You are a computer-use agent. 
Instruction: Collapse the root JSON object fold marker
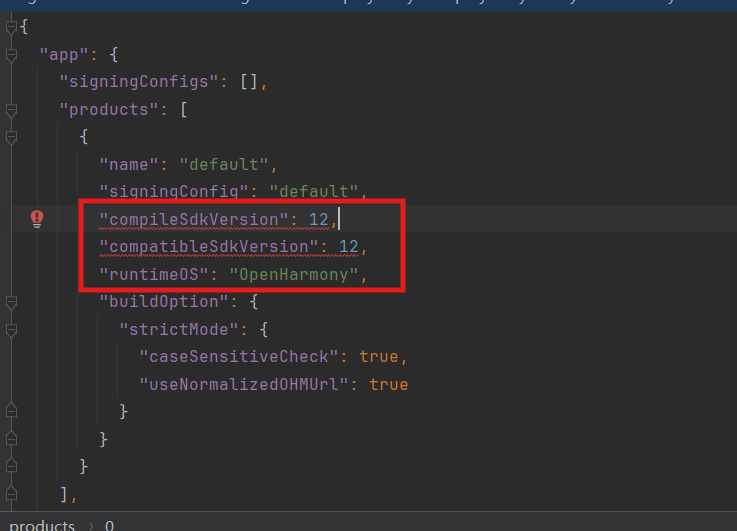[11, 27]
